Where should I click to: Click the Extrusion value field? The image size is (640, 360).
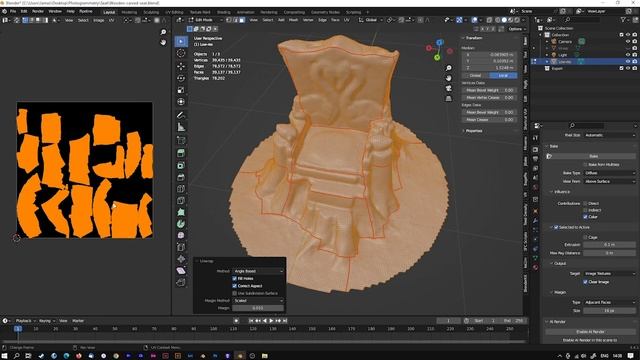click(609, 245)
